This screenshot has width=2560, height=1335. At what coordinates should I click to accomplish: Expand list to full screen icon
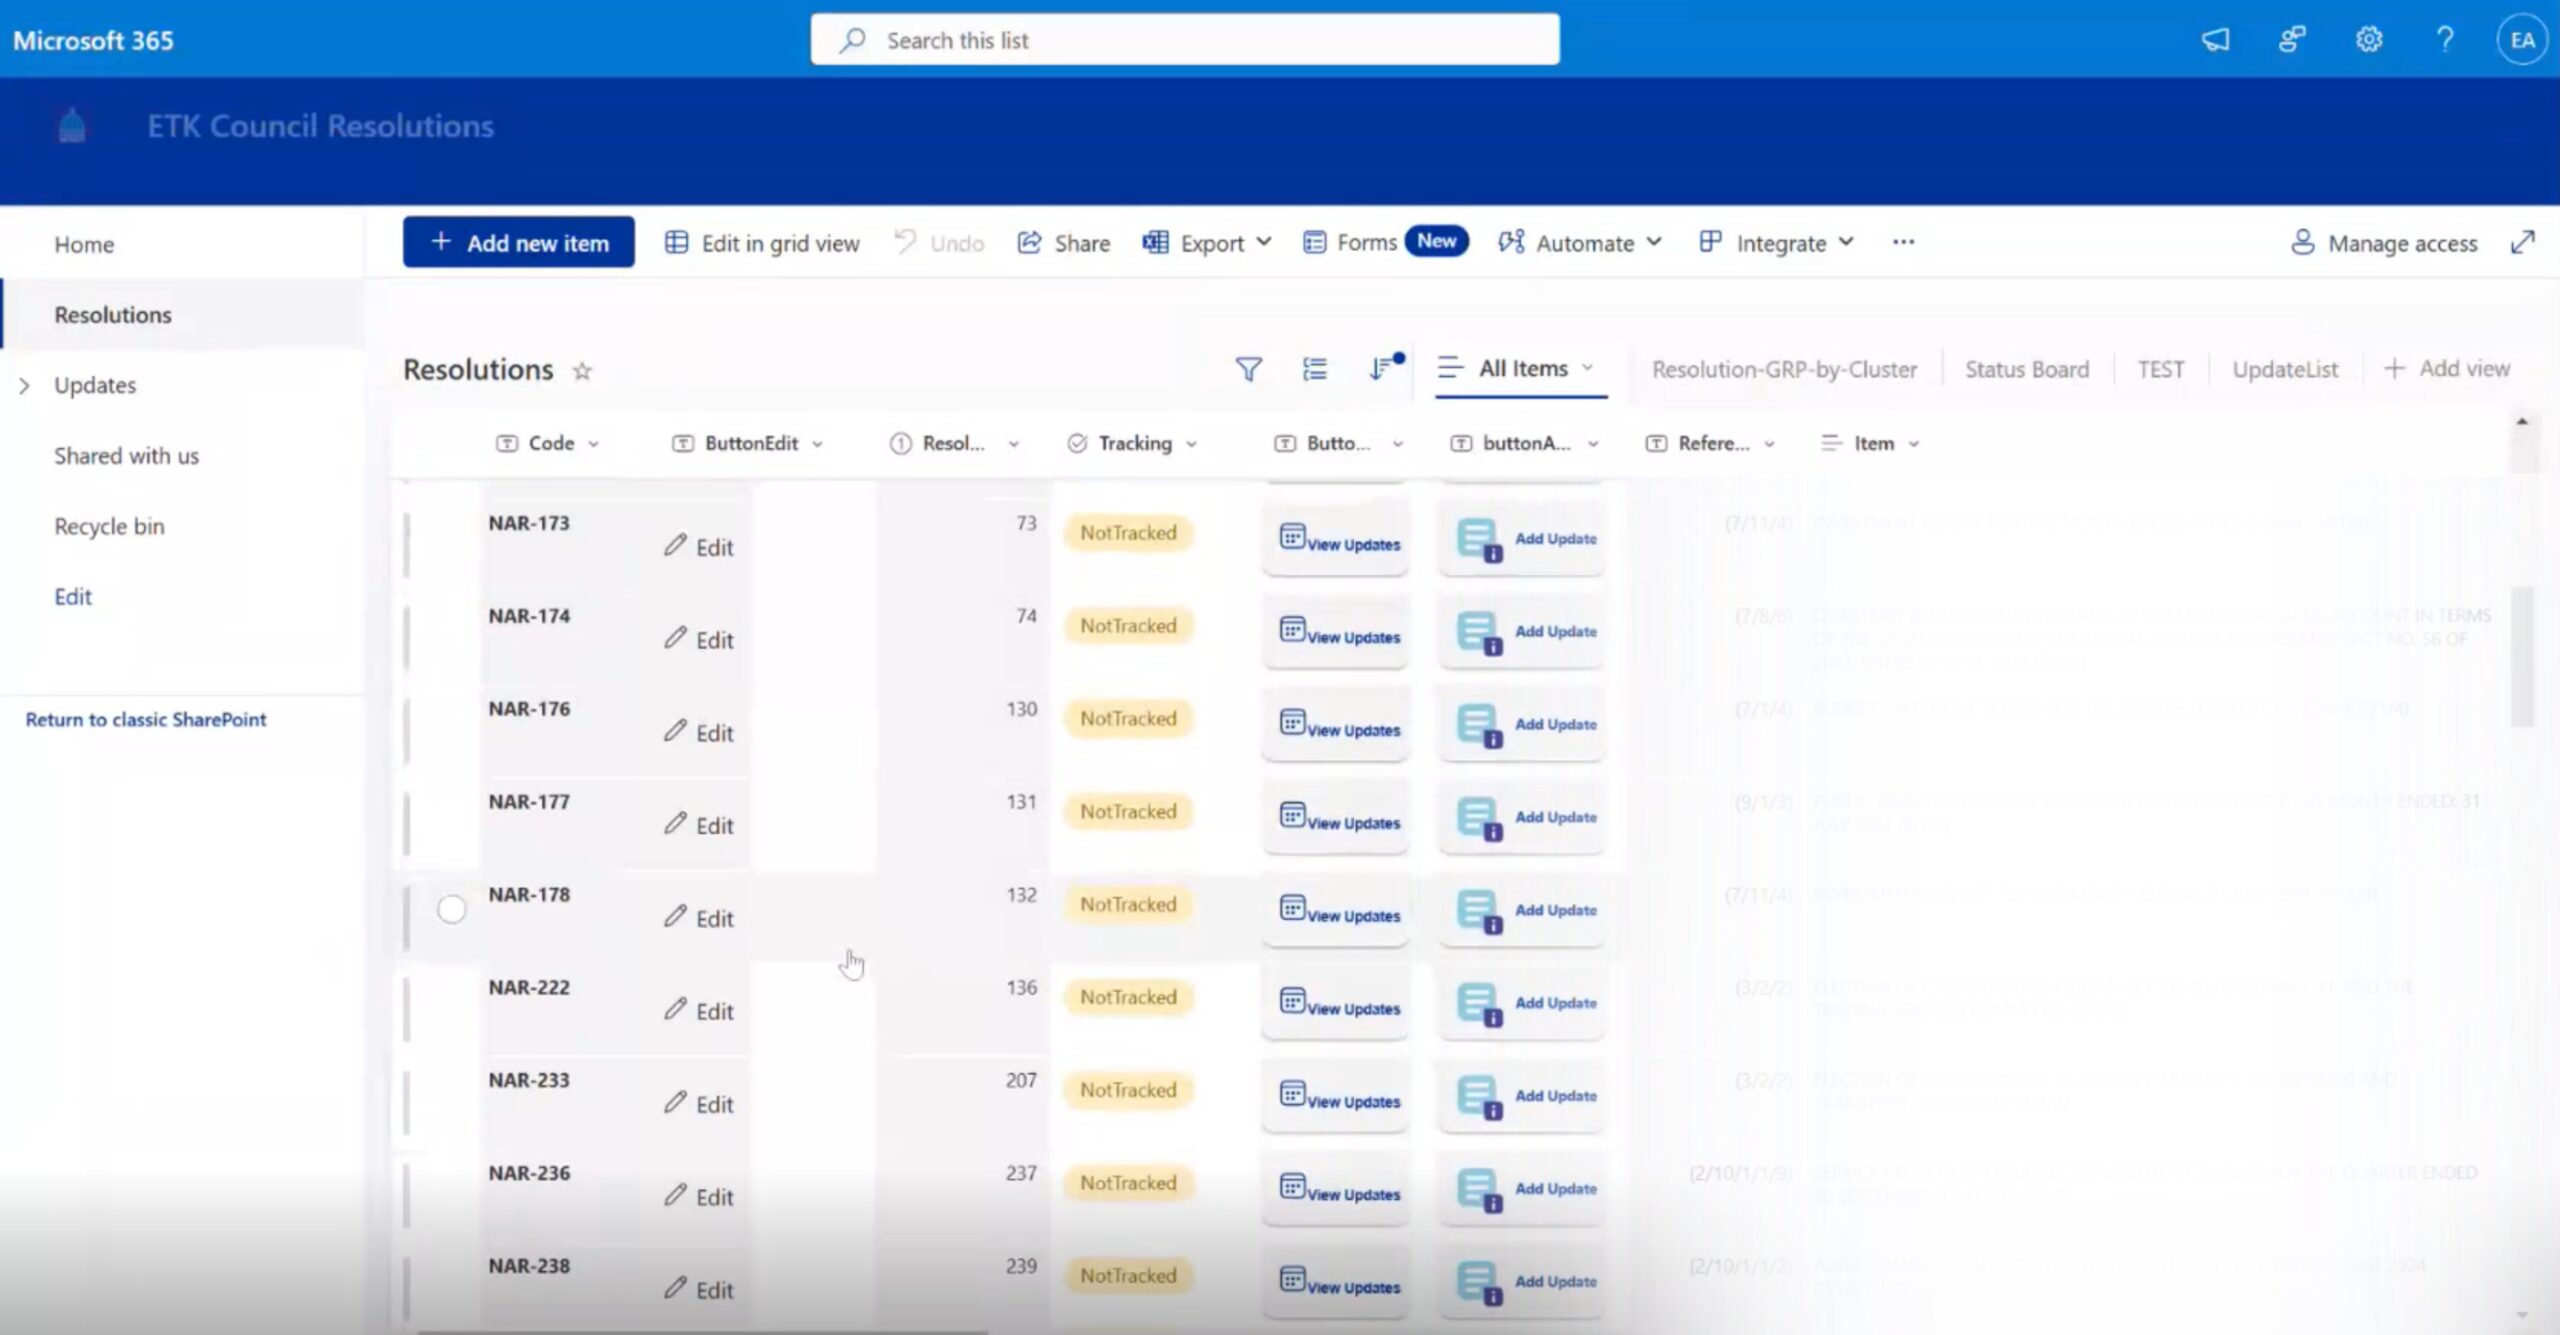point(2522,243)
